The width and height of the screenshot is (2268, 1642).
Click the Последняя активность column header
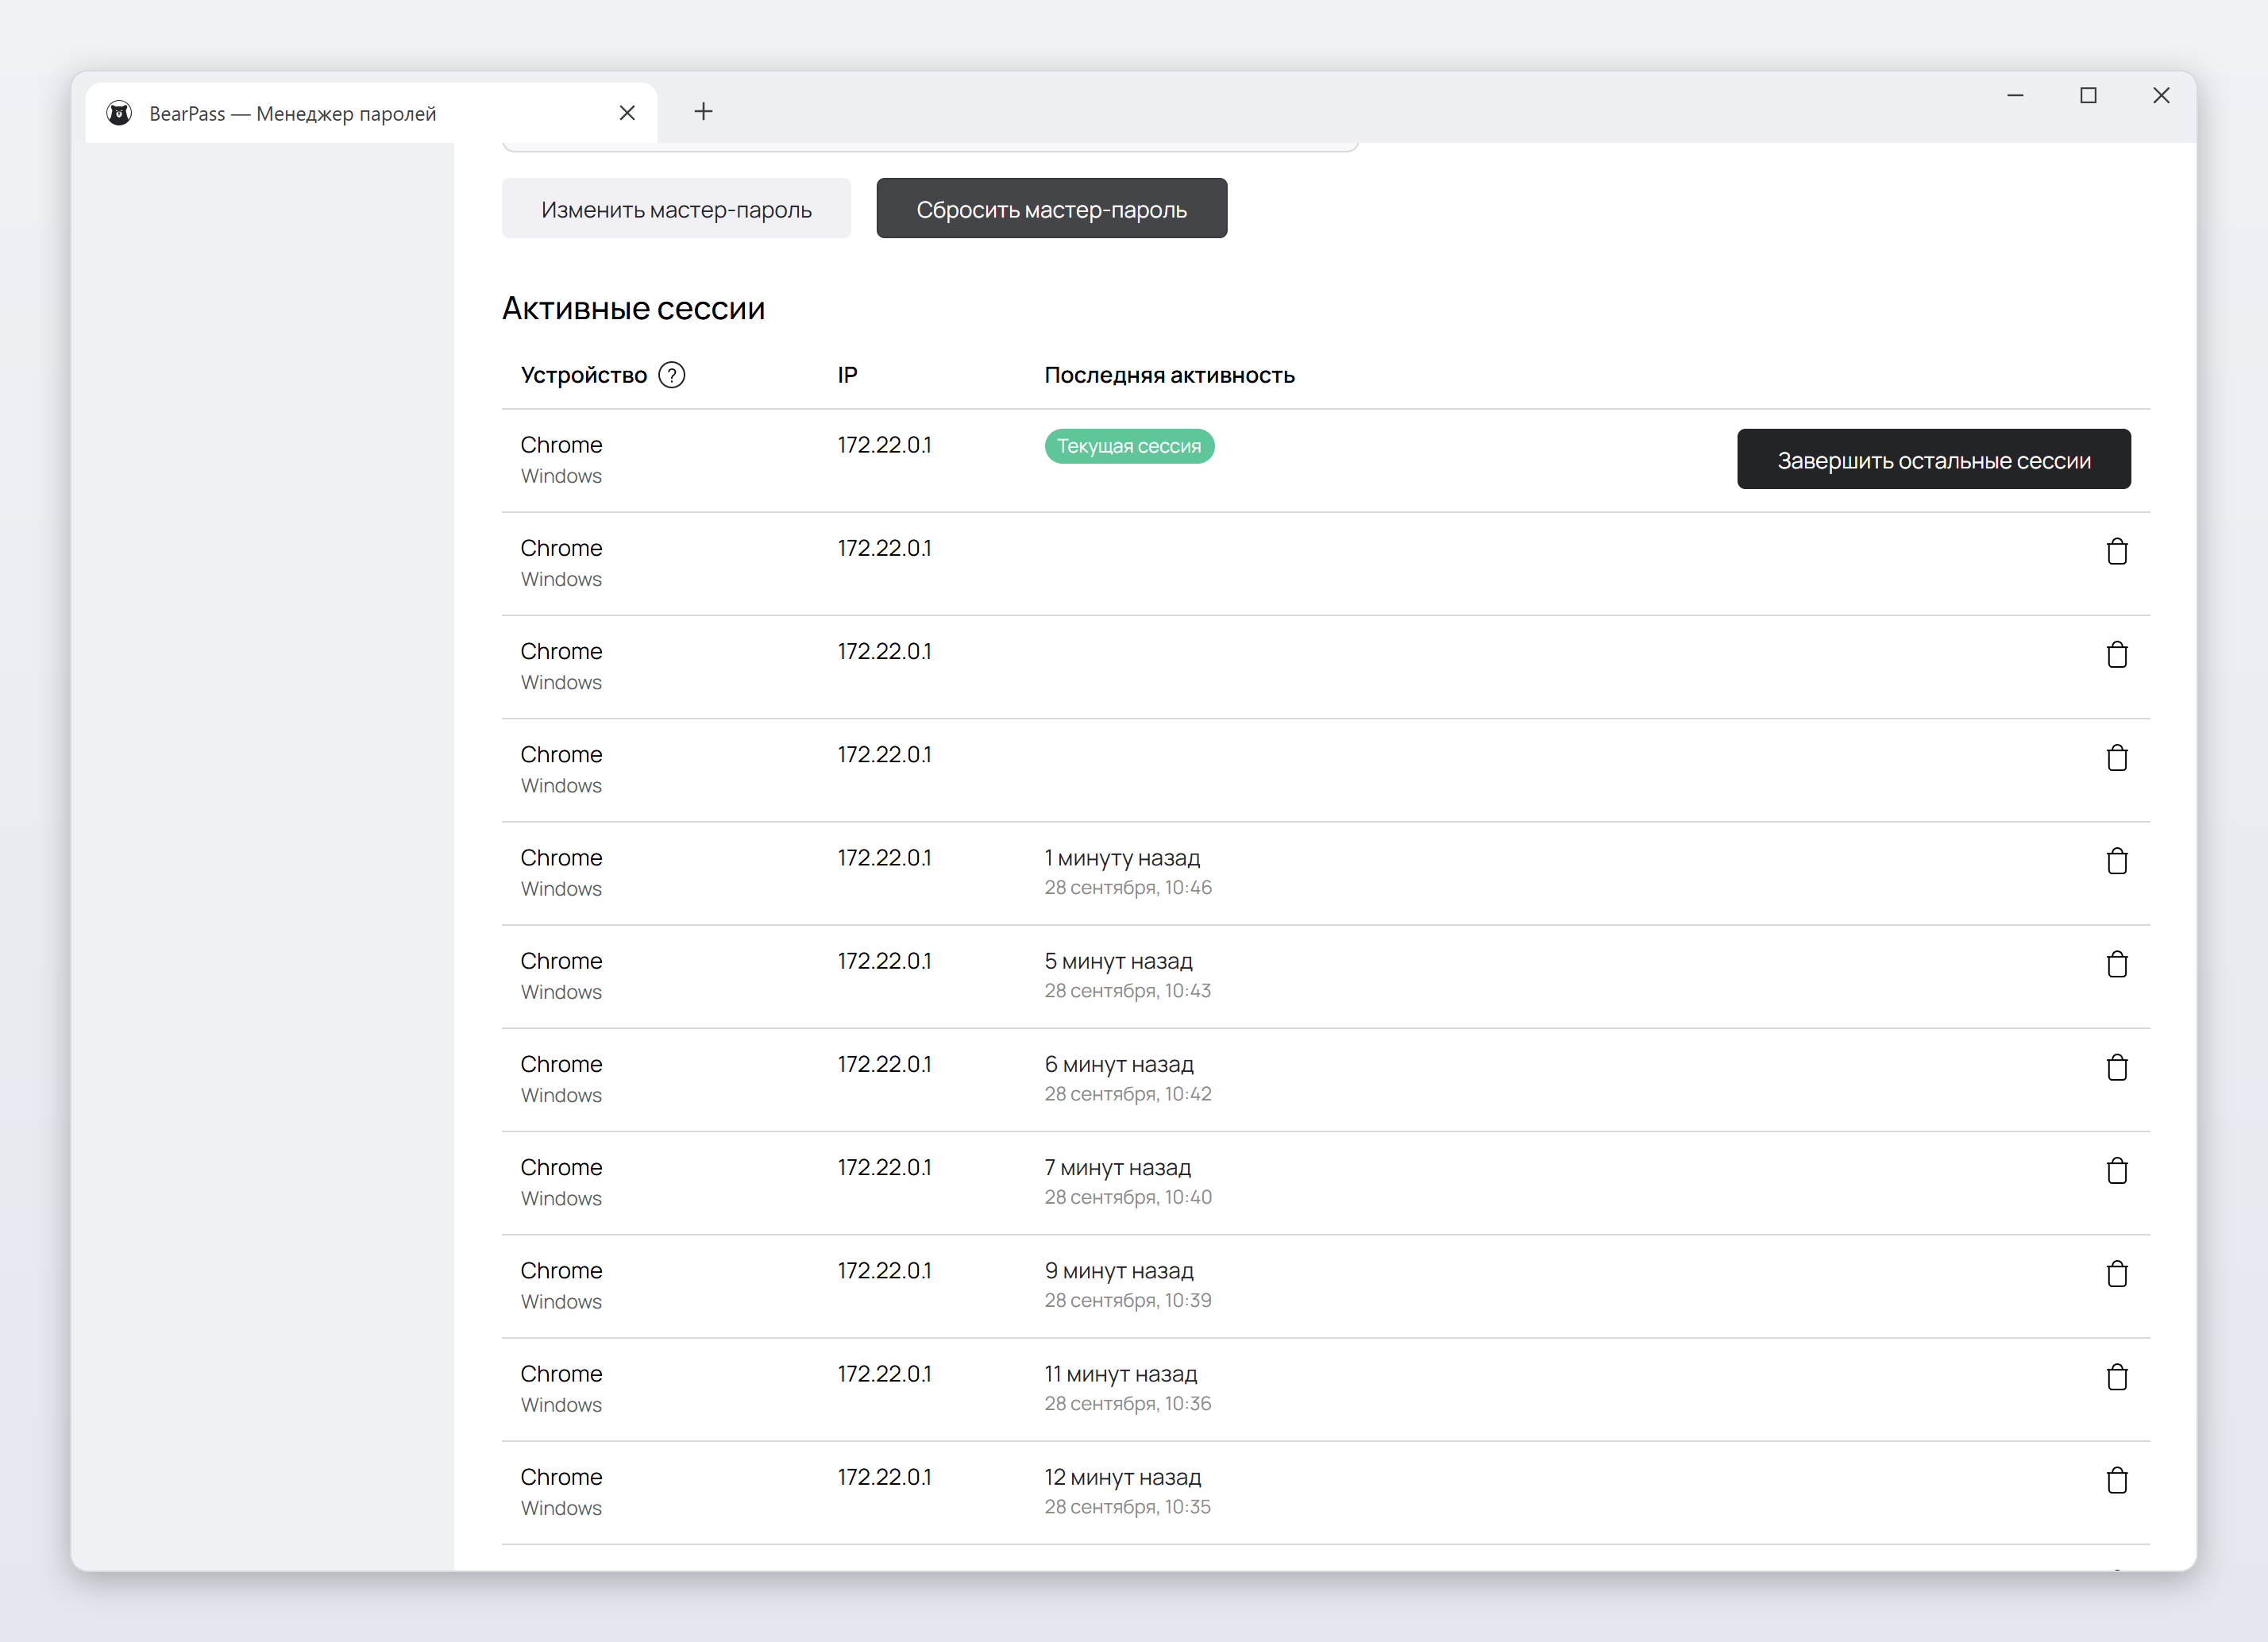pos(1169,375)
